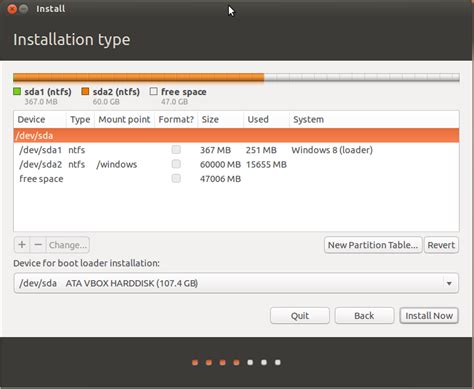Click the plus add partition icon
The width and height of the screenshot is (474, 389).
click(22, 245)
